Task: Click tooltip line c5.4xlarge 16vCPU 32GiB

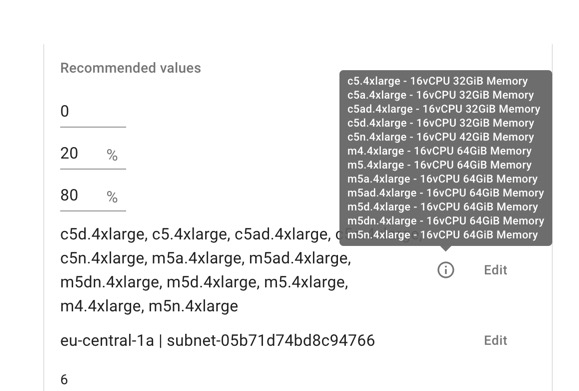Action: pyautogui.click(x=437, y=81)
